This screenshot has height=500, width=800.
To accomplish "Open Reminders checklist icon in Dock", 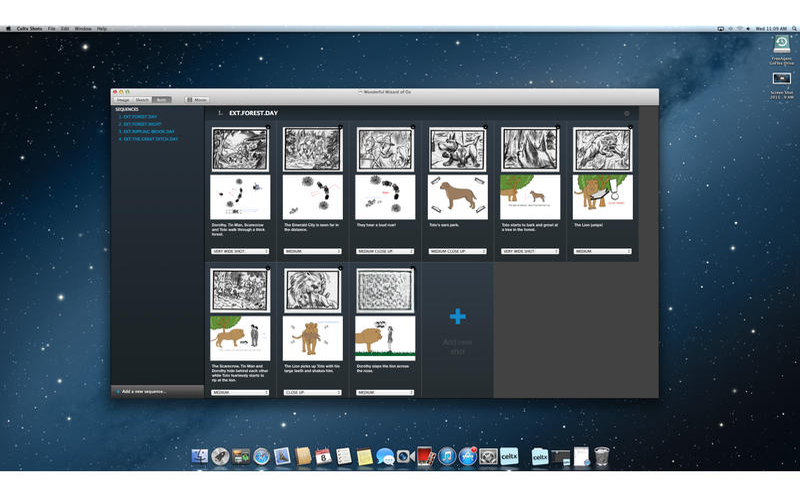I will (344, 456).
